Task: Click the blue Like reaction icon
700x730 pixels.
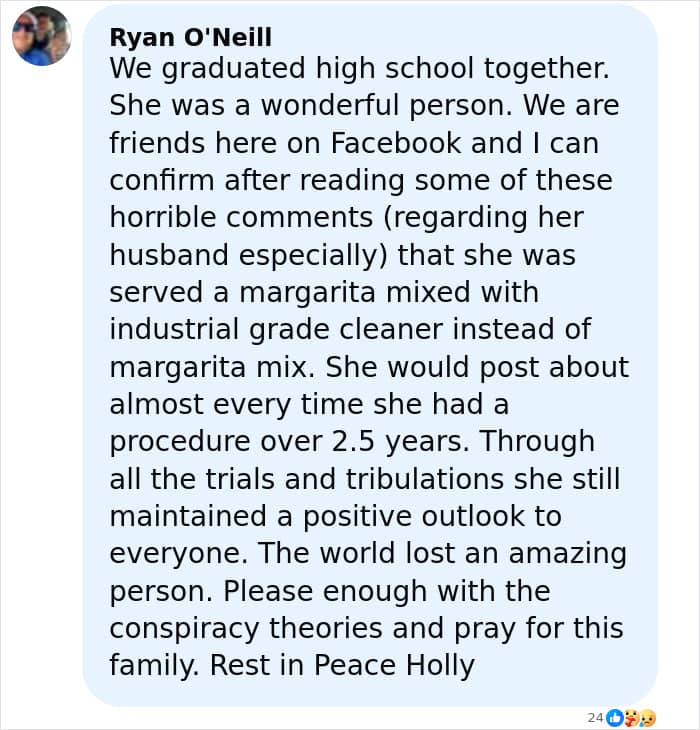Action: (x=614, y=717)
